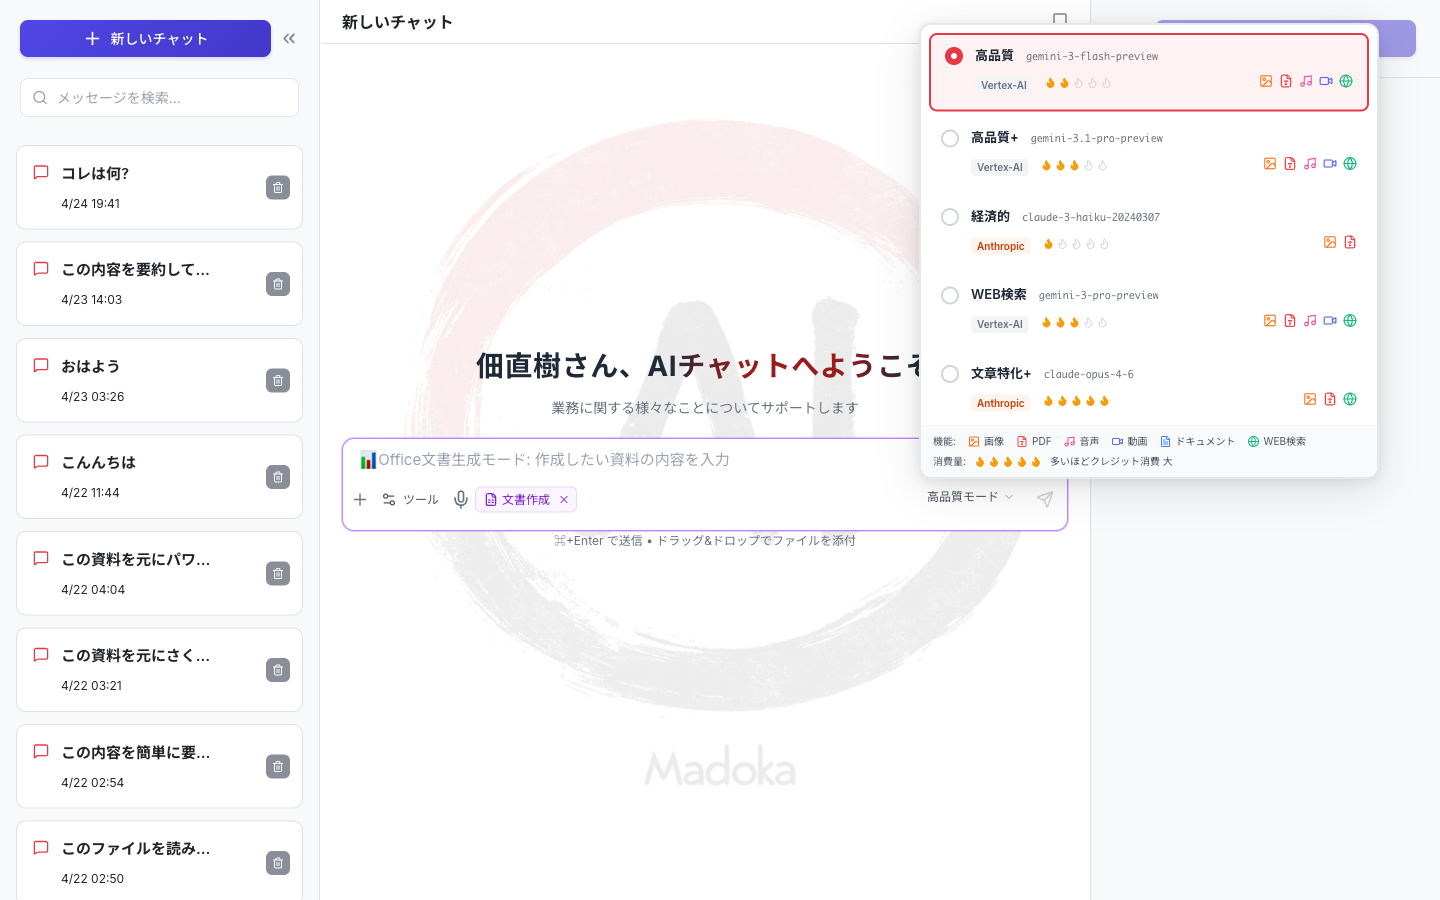Open the ツール tools menu
The height and width of the screenshot is (900, 1440).
[x=410, y=499]
